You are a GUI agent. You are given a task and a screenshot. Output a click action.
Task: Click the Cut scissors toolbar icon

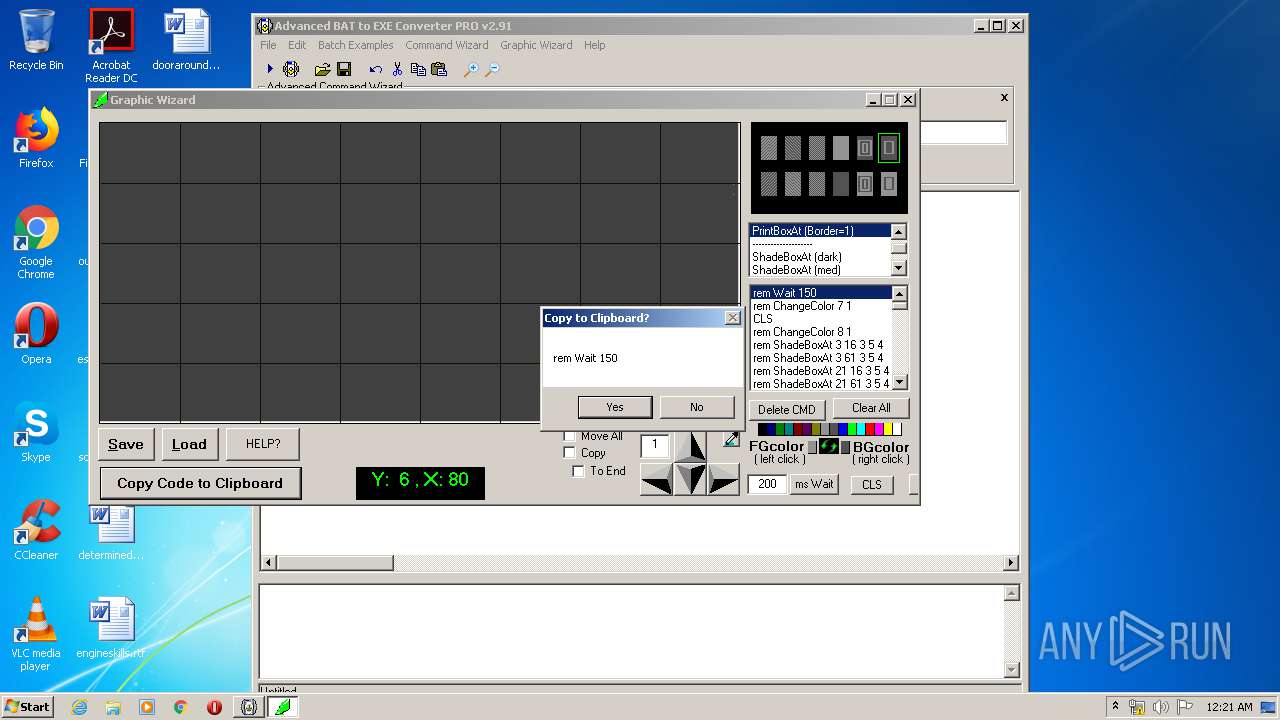point(397,69)
